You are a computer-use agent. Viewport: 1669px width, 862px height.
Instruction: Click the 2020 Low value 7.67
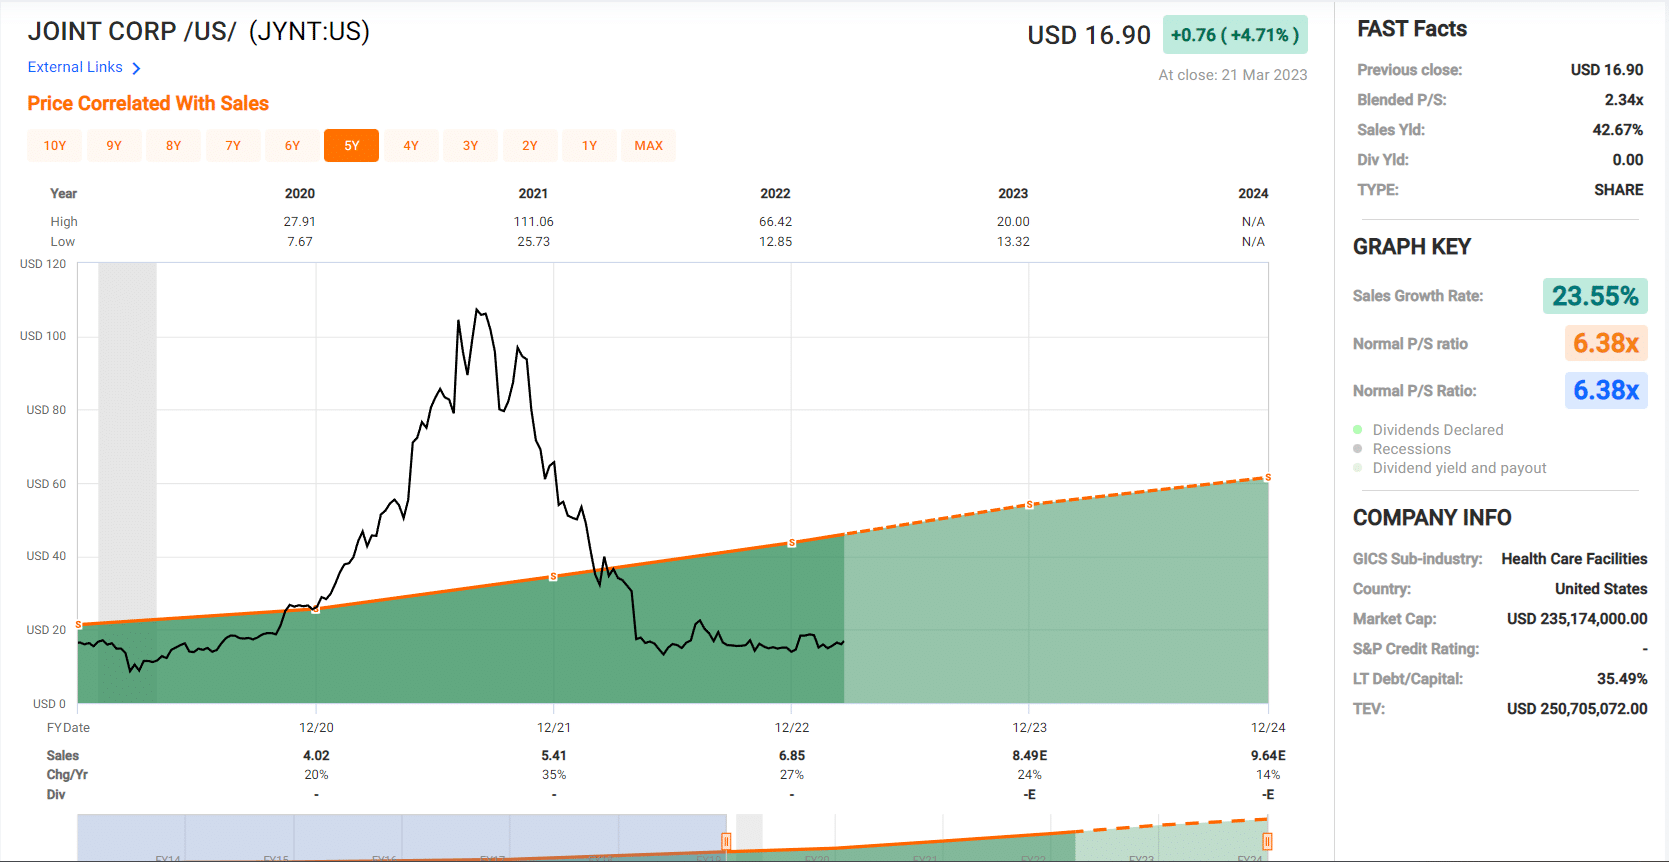click(300, 242)
